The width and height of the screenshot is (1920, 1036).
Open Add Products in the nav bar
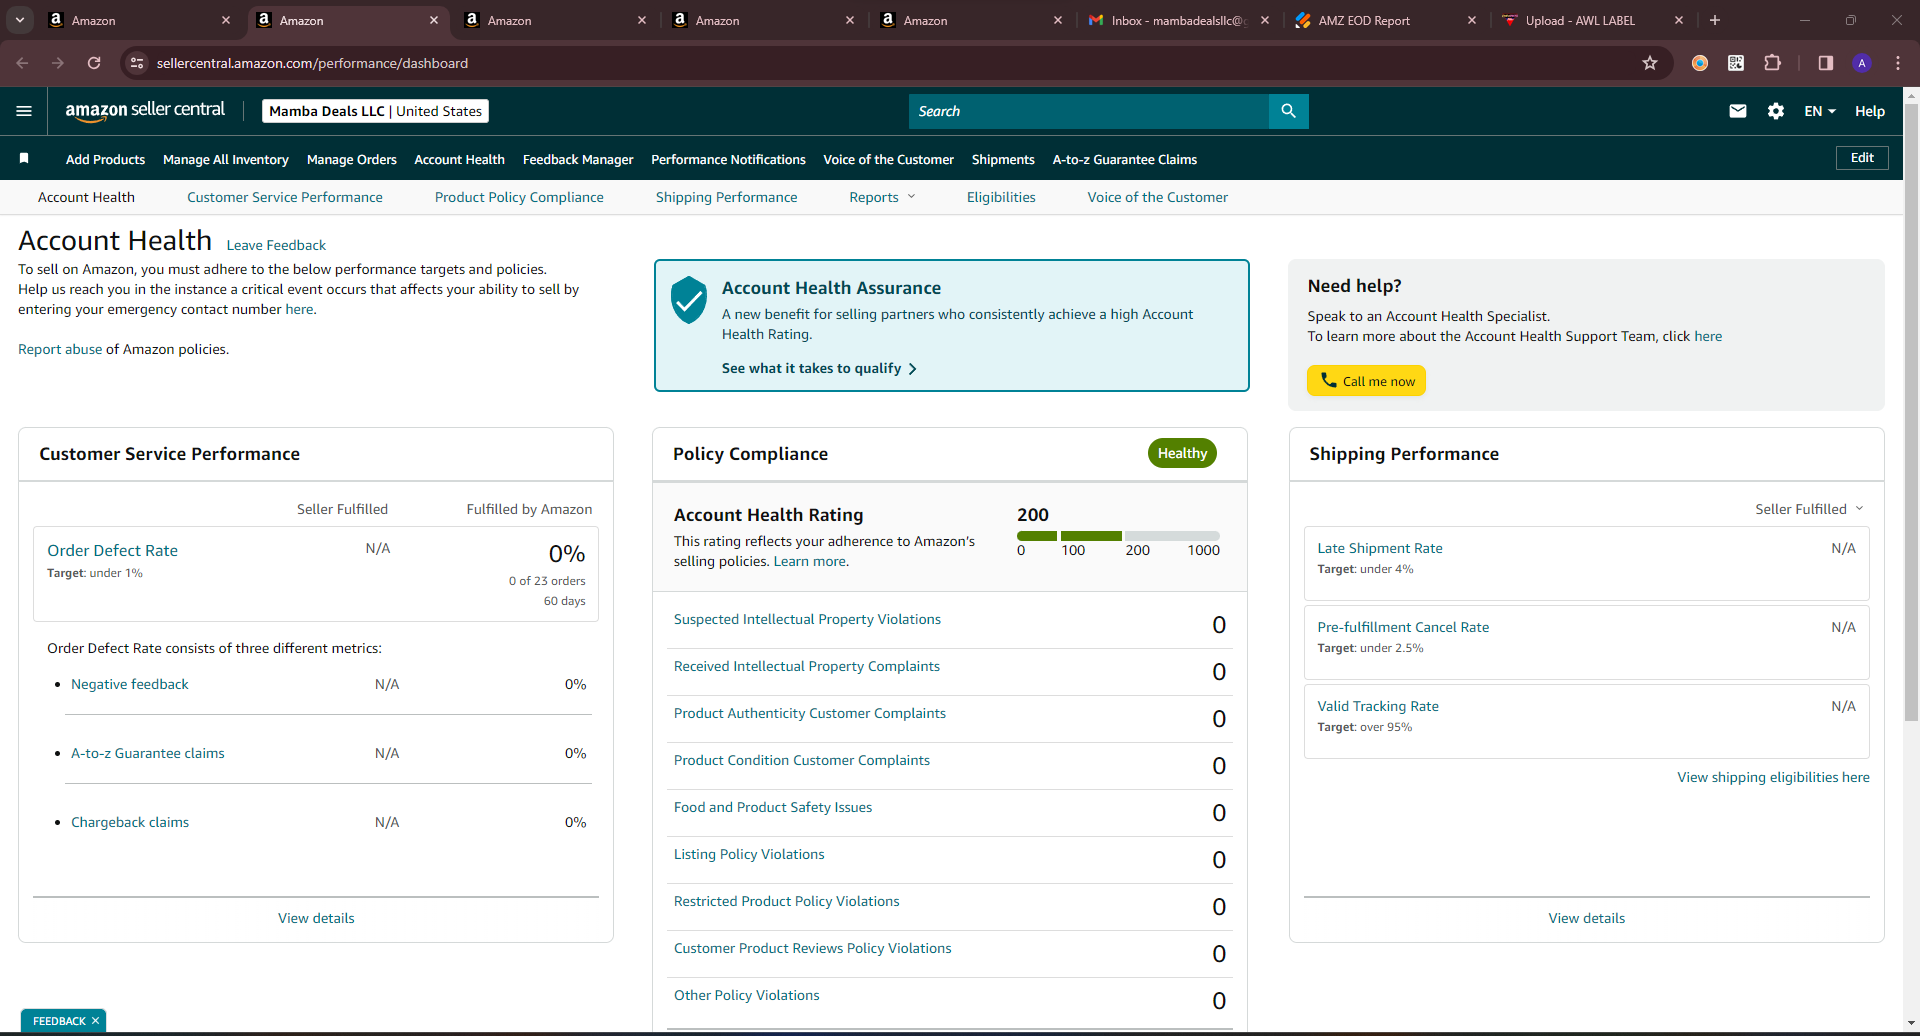click(105, 159)
